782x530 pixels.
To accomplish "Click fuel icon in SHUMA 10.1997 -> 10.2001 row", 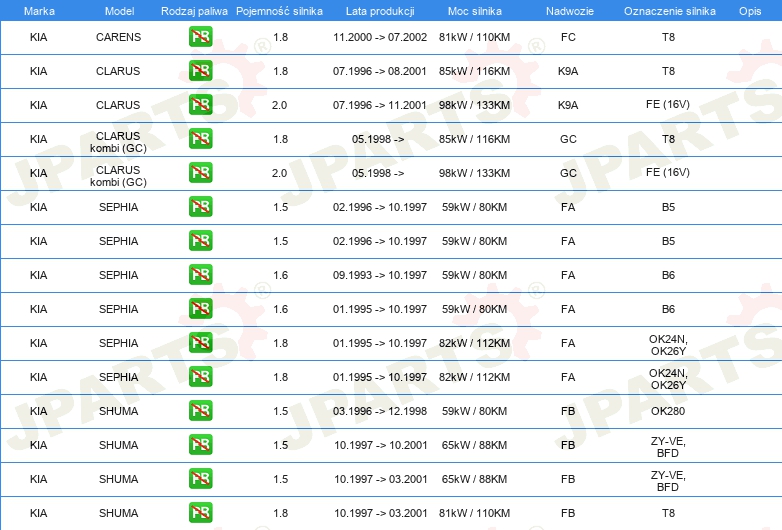I will pyautogui.click(x=200, y=445).
